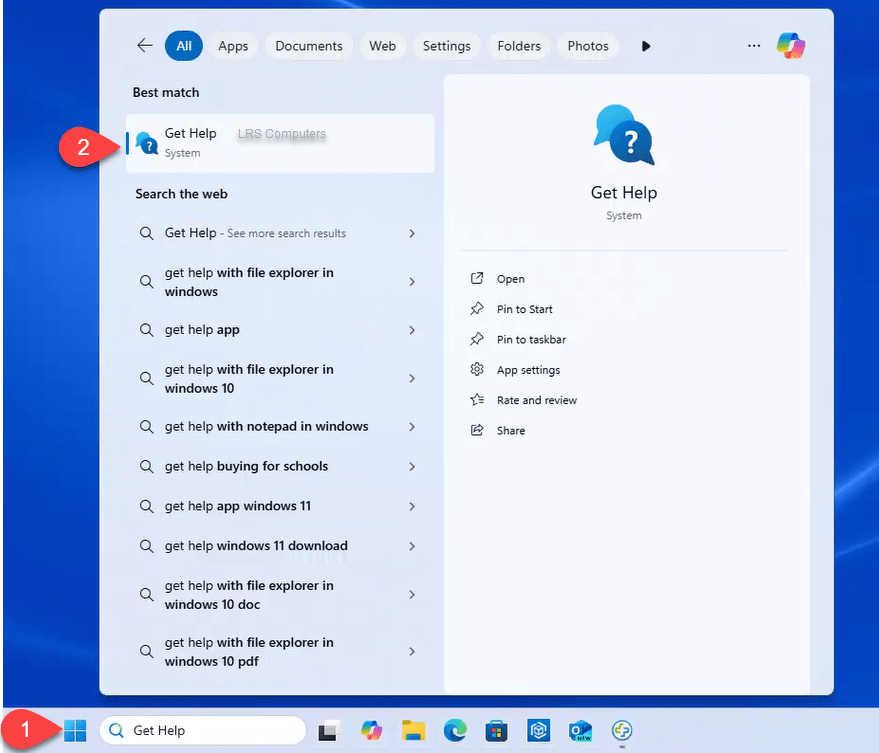Screen dimensions: 879x753
Task: Open the three-dot more options menu
Action: click(754, 46)
